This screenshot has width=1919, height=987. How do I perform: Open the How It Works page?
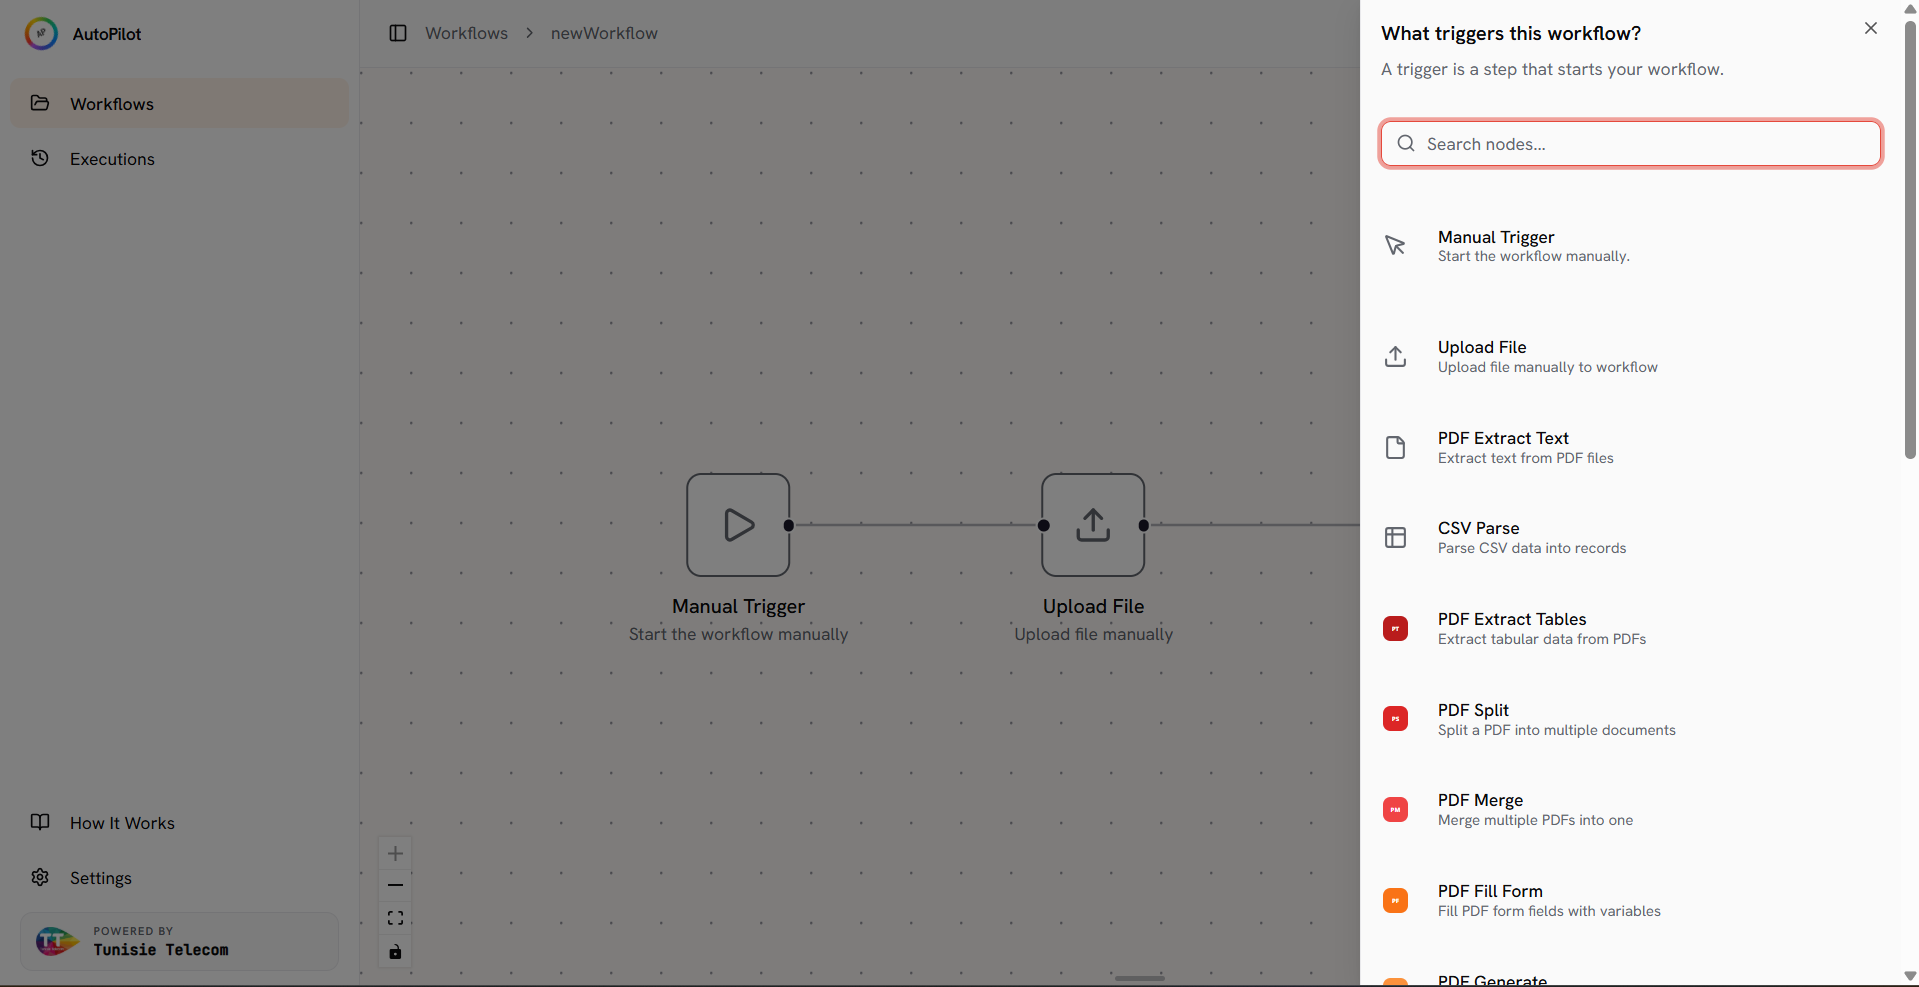[x=180, y=822]
